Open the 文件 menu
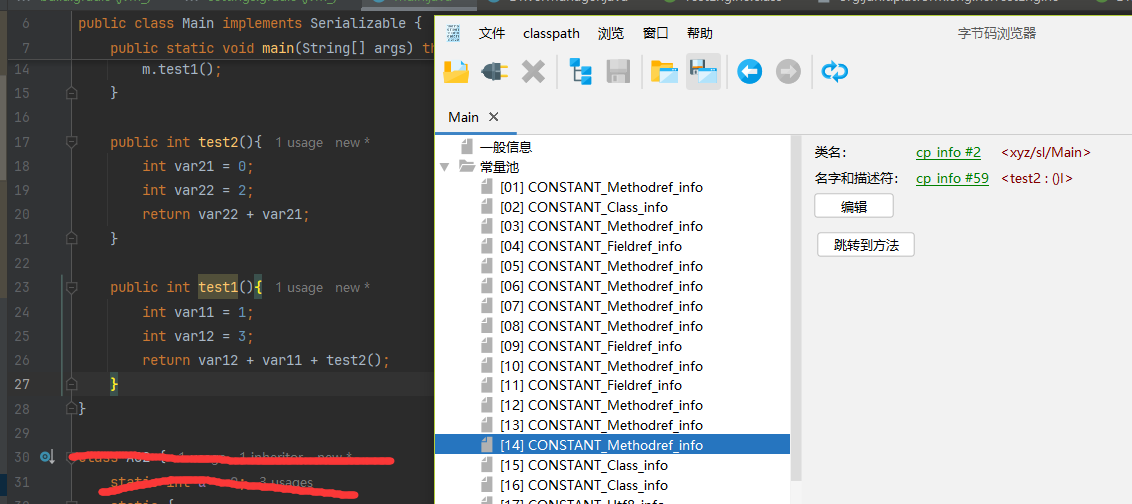1132x504 pixels. click(492, 33)
